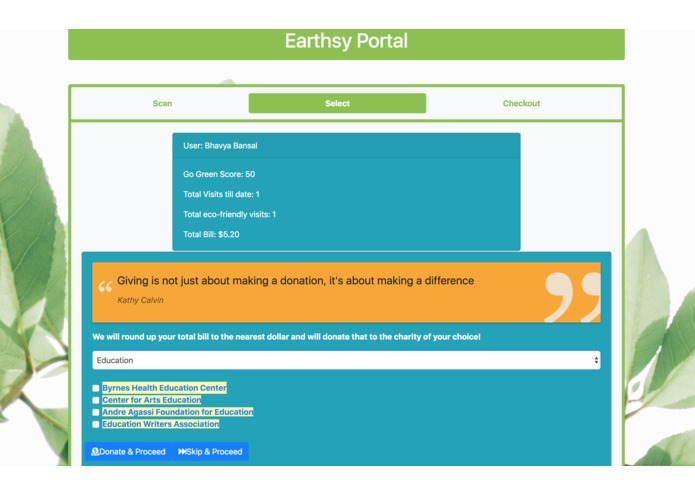The image size is (695, 494).
Task: Click the Total Bill: $5.20 line
Action: pyautogui.click(x=211, y=234)
